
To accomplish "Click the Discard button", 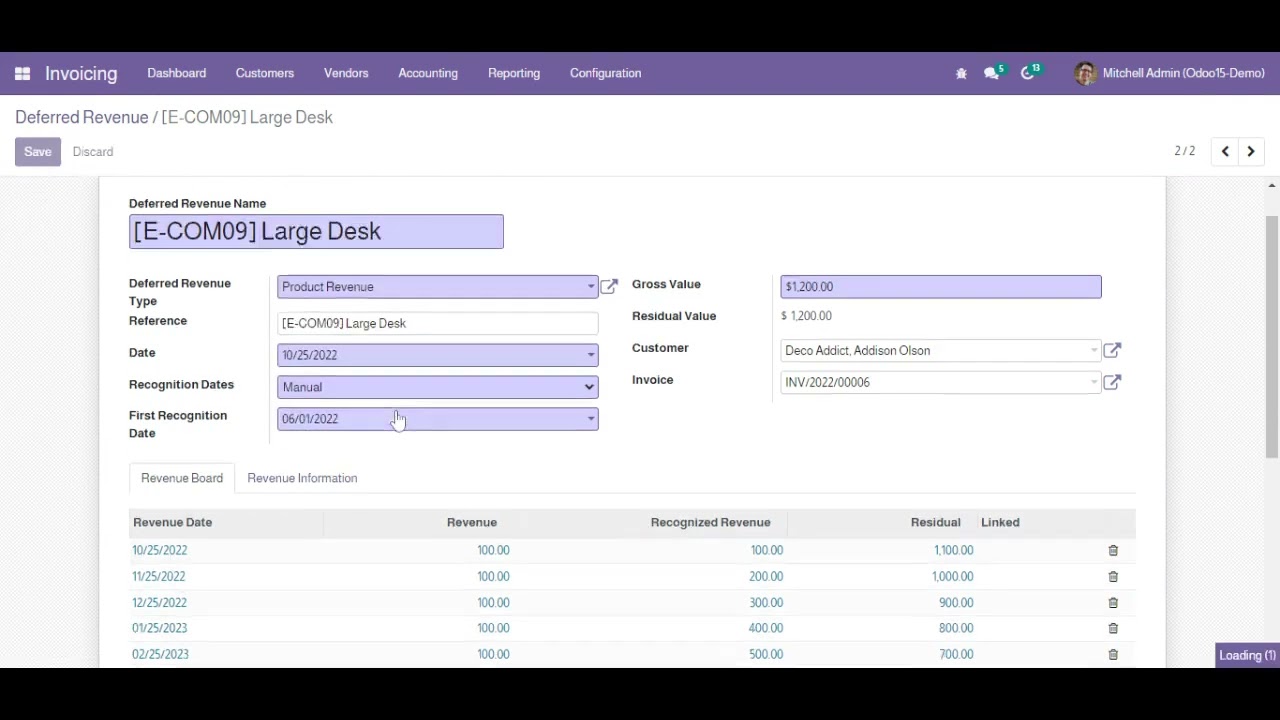I will click(x=93, y=152).
